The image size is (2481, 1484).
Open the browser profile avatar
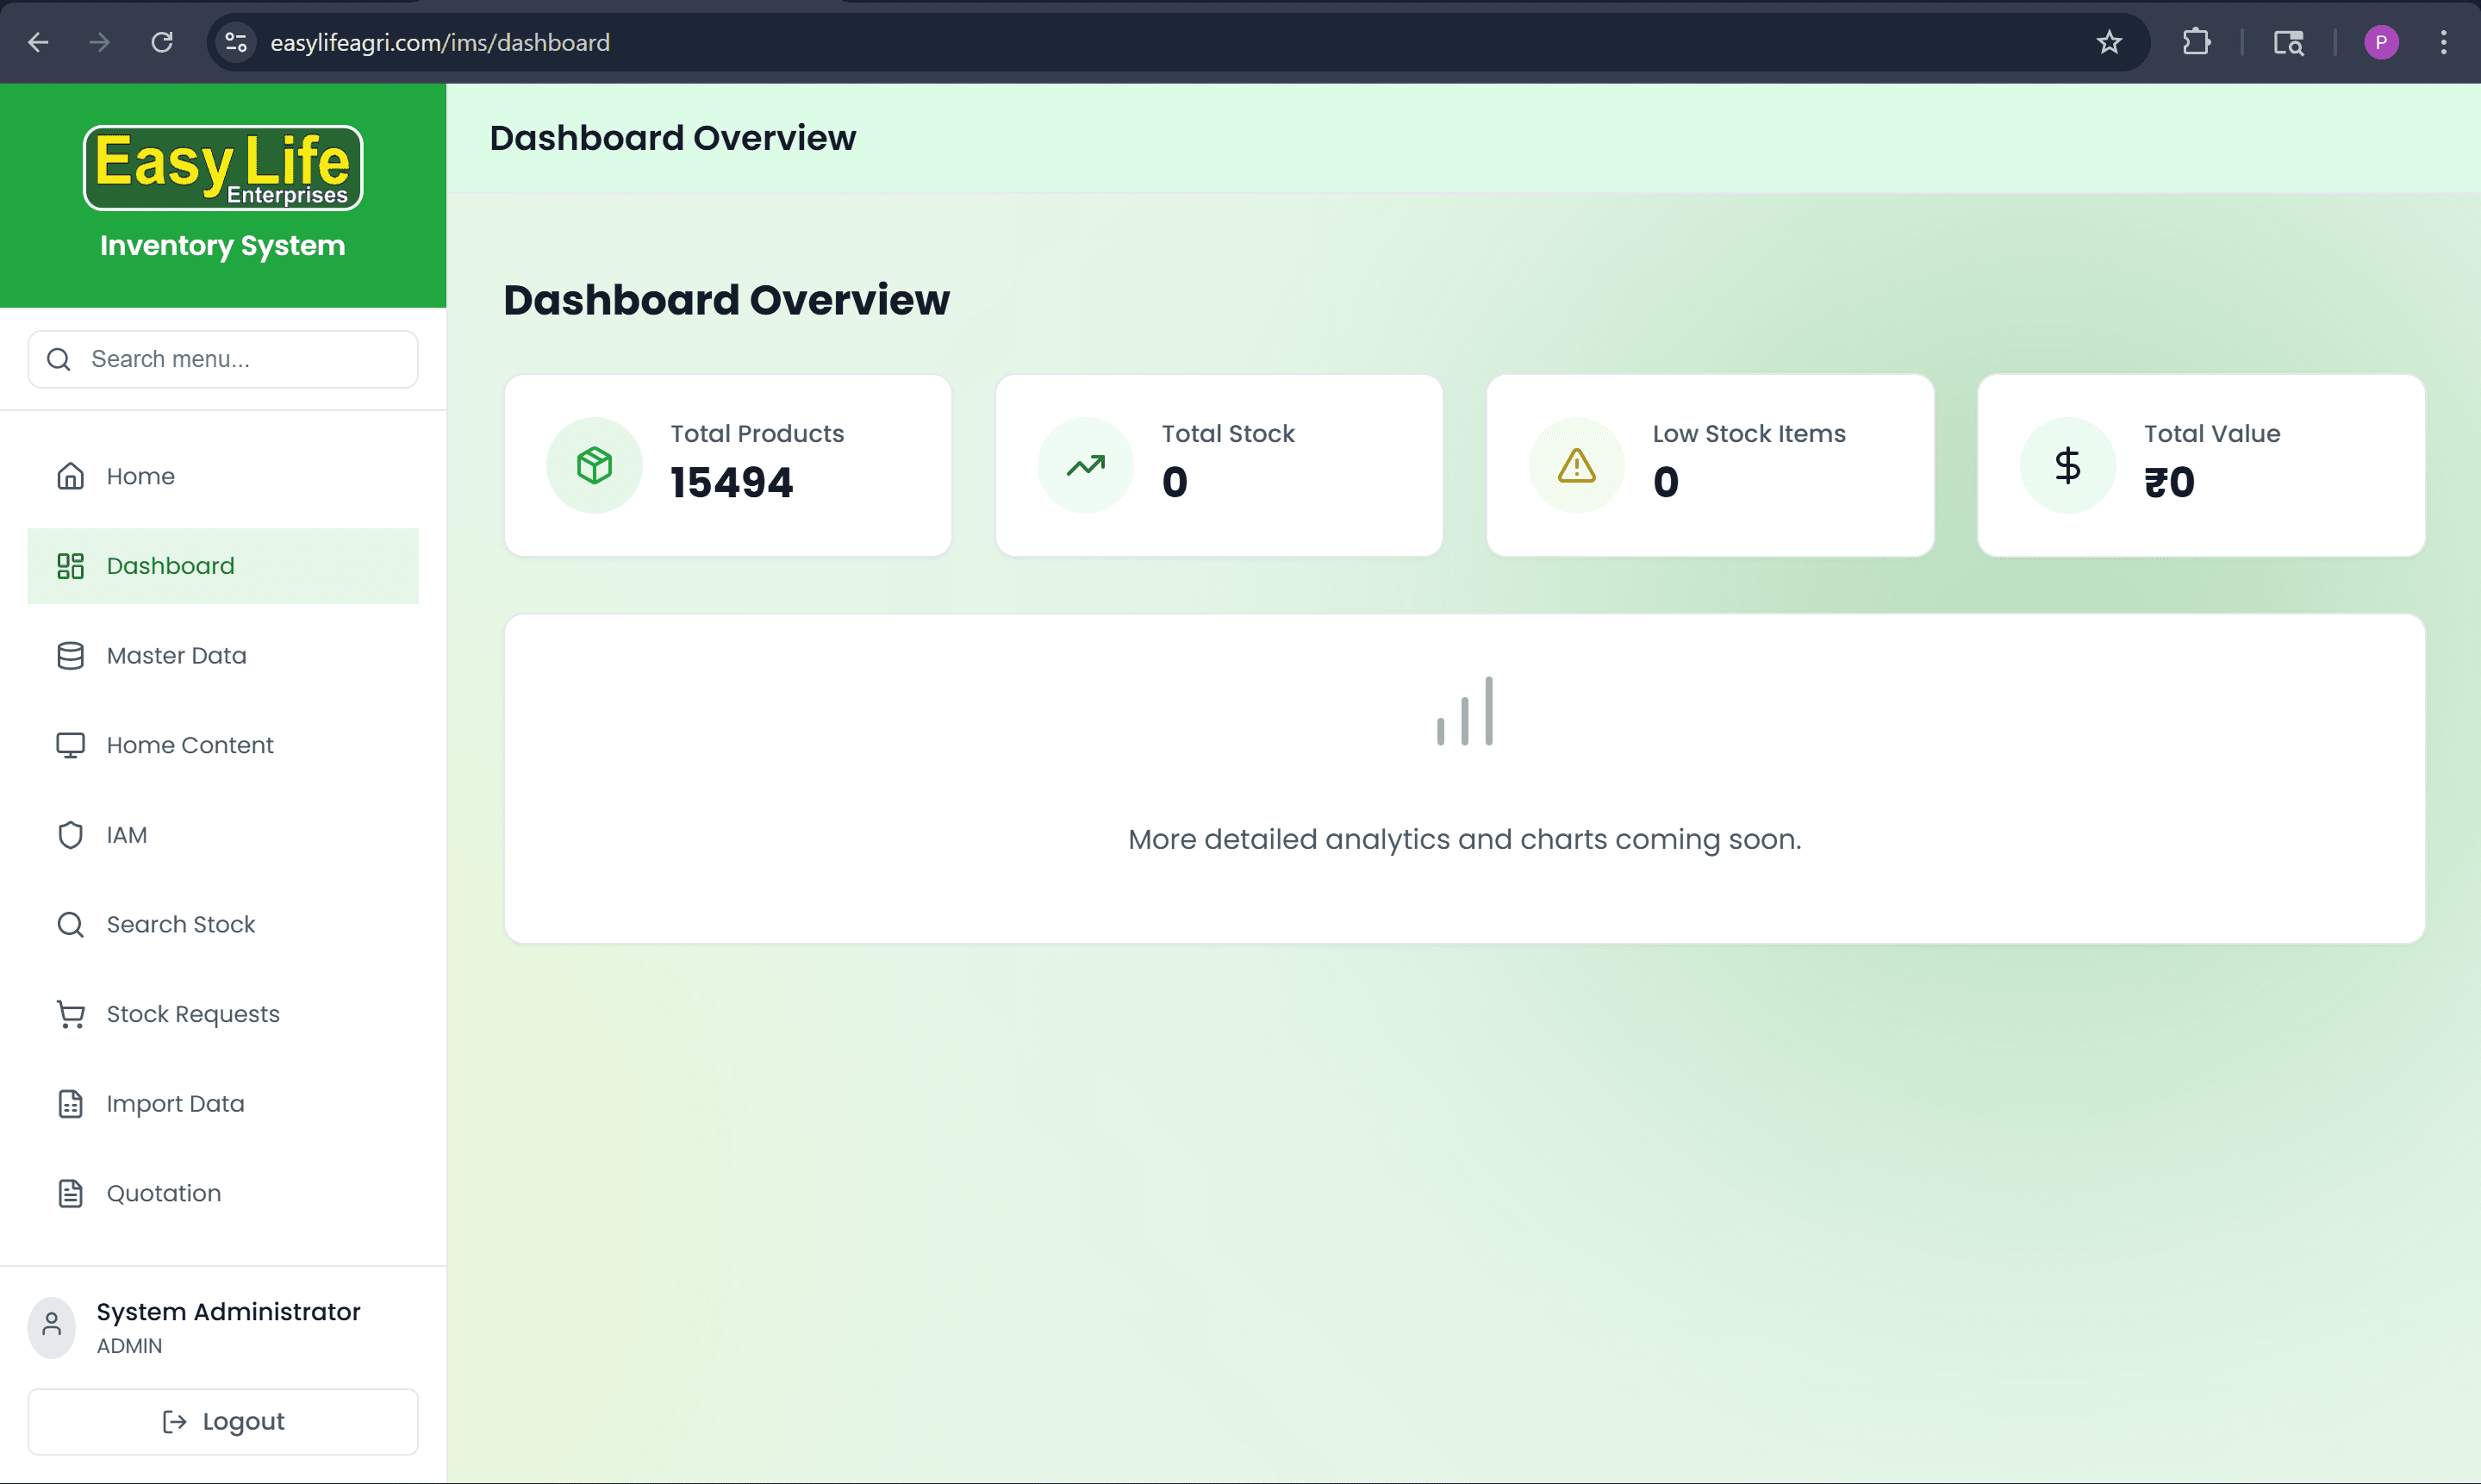coord(2382,42)
